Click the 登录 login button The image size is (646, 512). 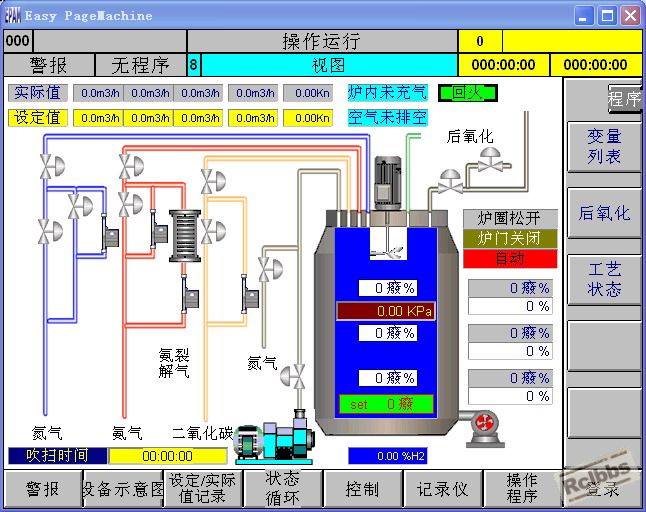coord(602,489)
